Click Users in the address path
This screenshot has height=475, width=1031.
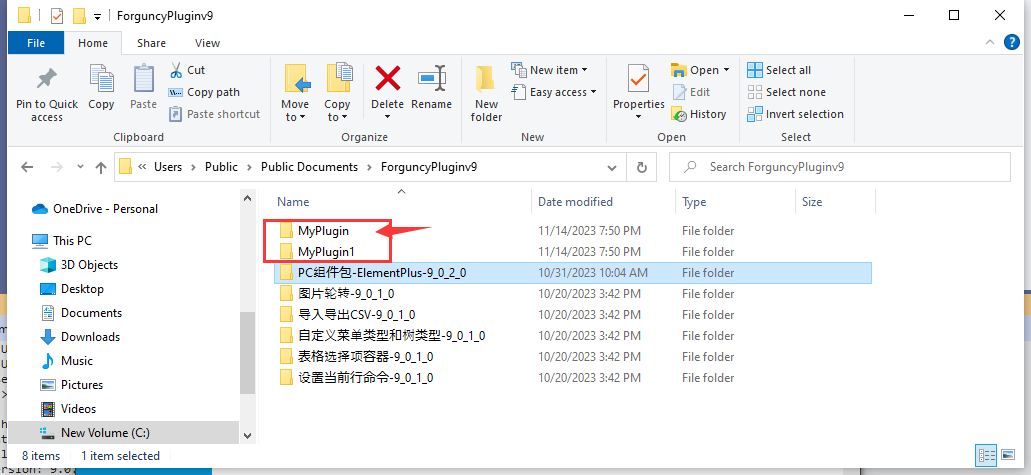(168, 167)
